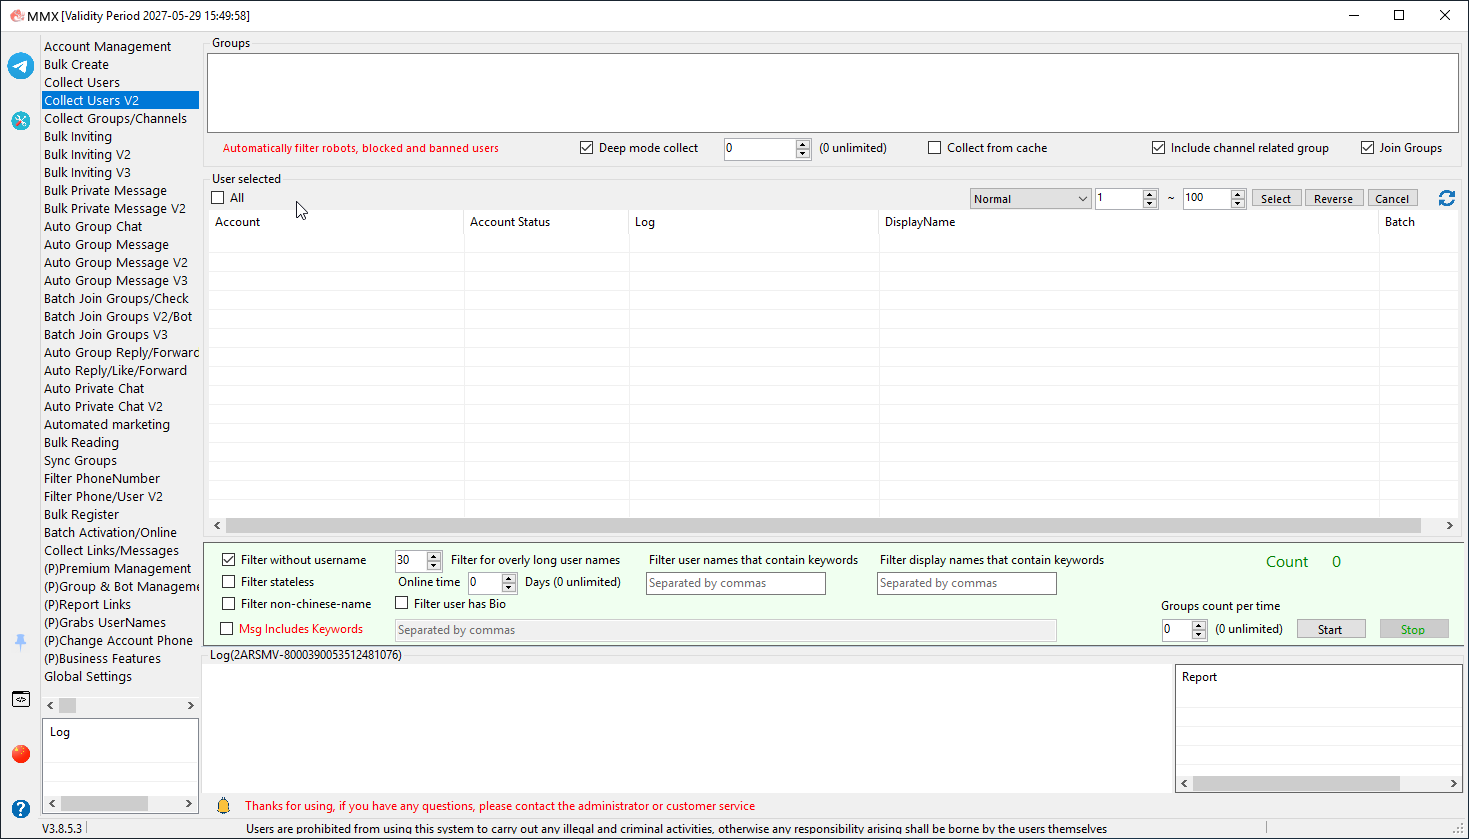Click inside the Groups text area

[x=832, y=93]
